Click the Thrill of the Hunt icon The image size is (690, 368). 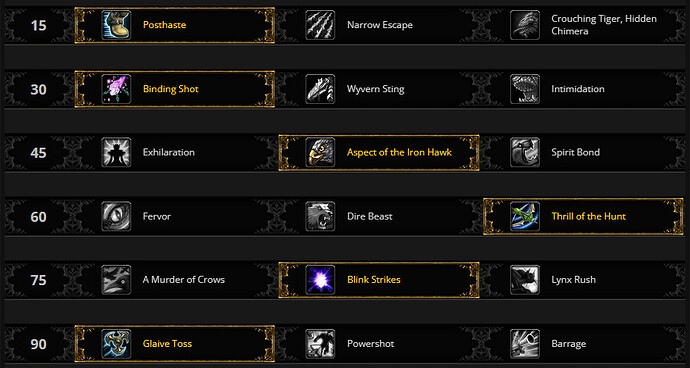pyautogui.click(x=525, y=216)
